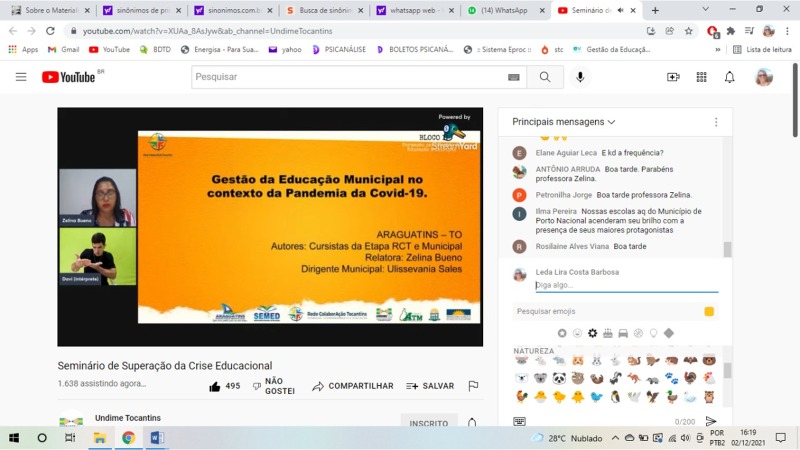Open Word from the Windows taskbar

(x=157, y=438)
